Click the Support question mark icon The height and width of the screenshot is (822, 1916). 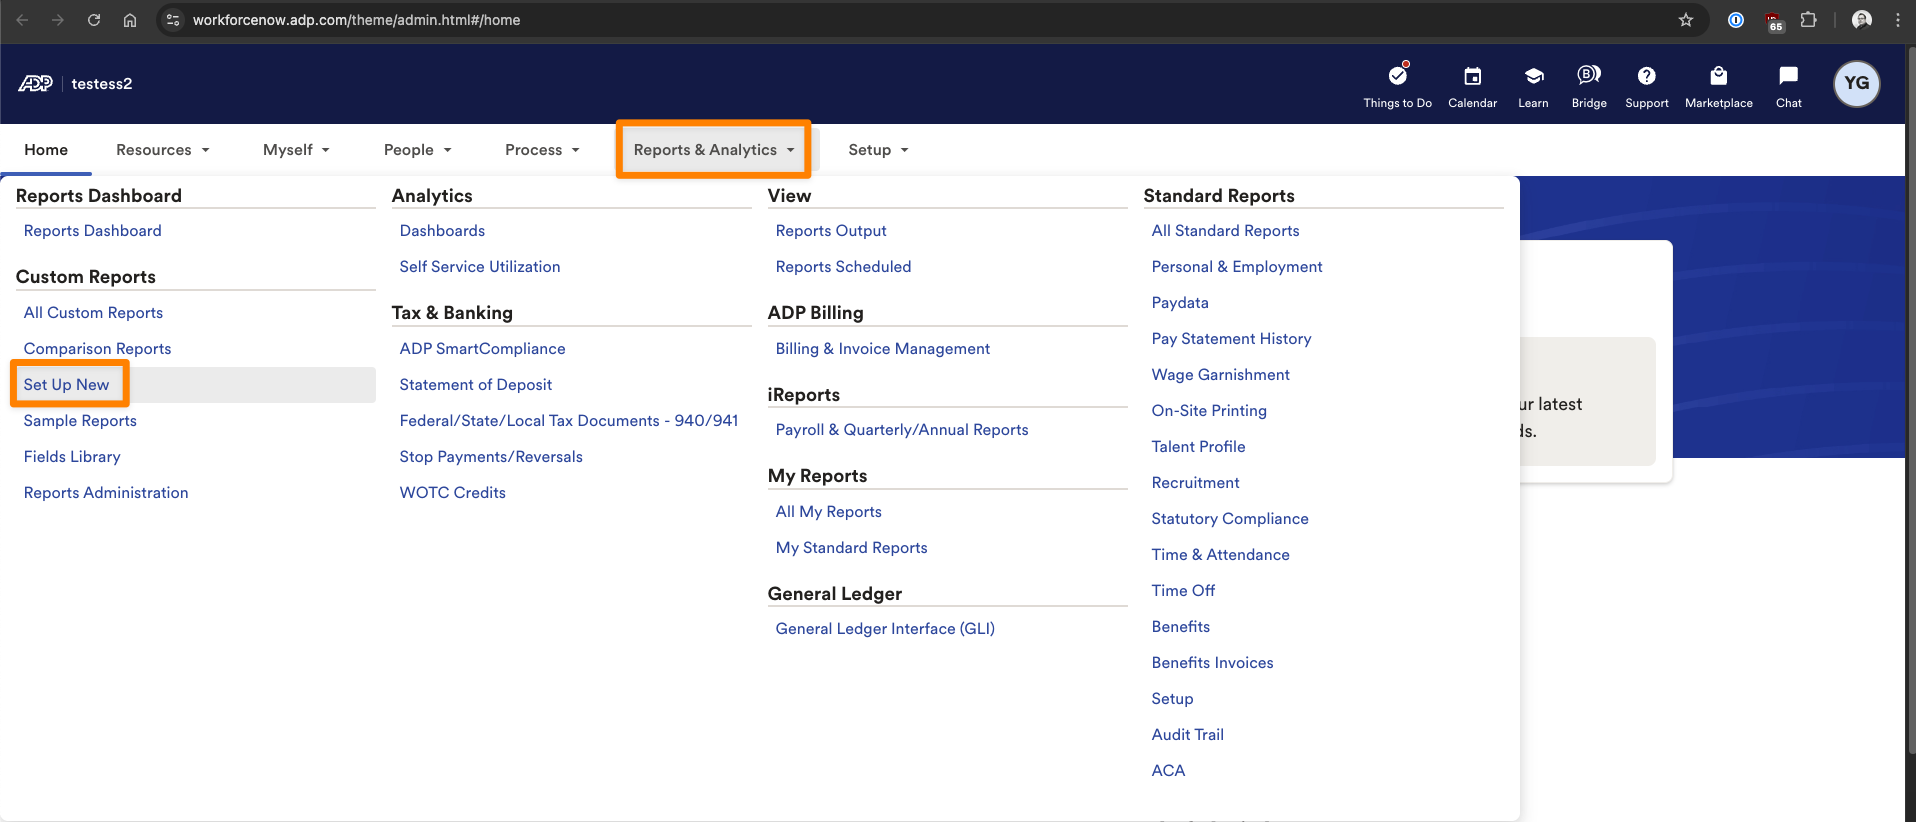[1646, 77]
